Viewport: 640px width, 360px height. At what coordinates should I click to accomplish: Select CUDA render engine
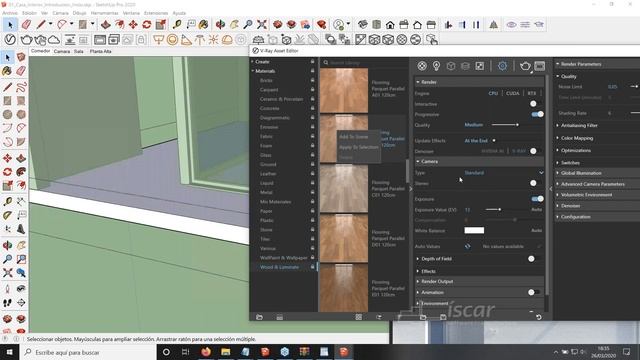click(513, 93)
